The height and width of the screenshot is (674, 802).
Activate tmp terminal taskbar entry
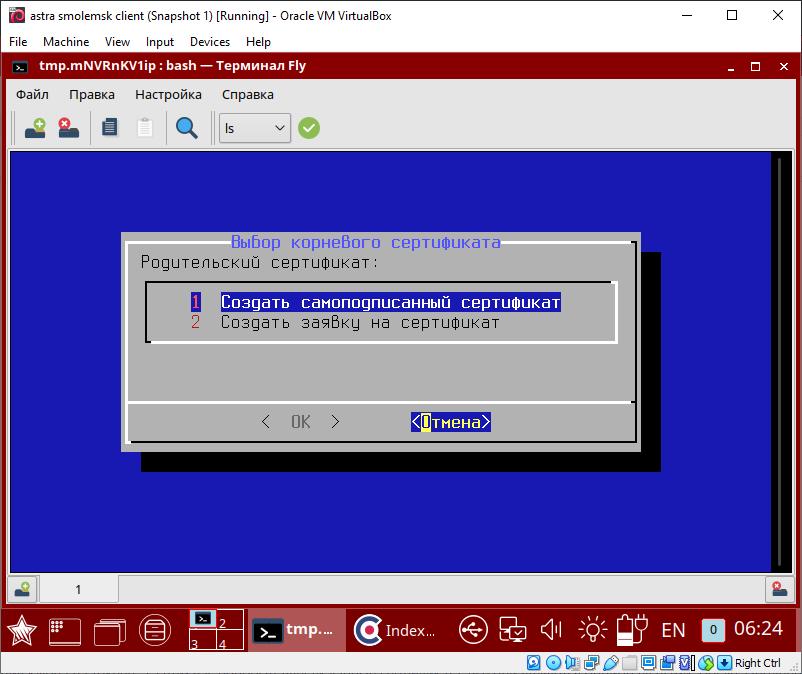[297, 630]
